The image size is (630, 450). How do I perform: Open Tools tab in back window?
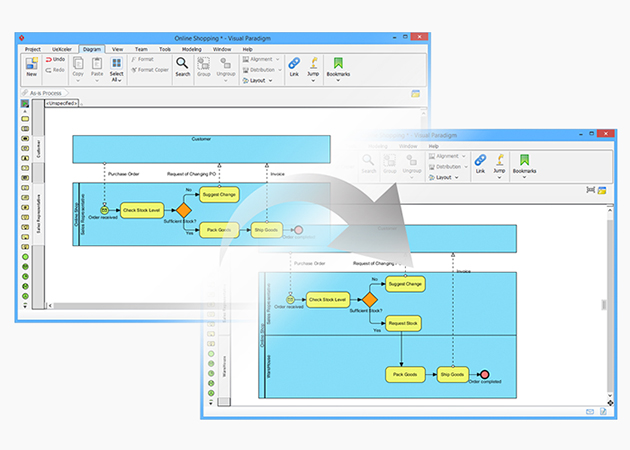click(165, 49)
